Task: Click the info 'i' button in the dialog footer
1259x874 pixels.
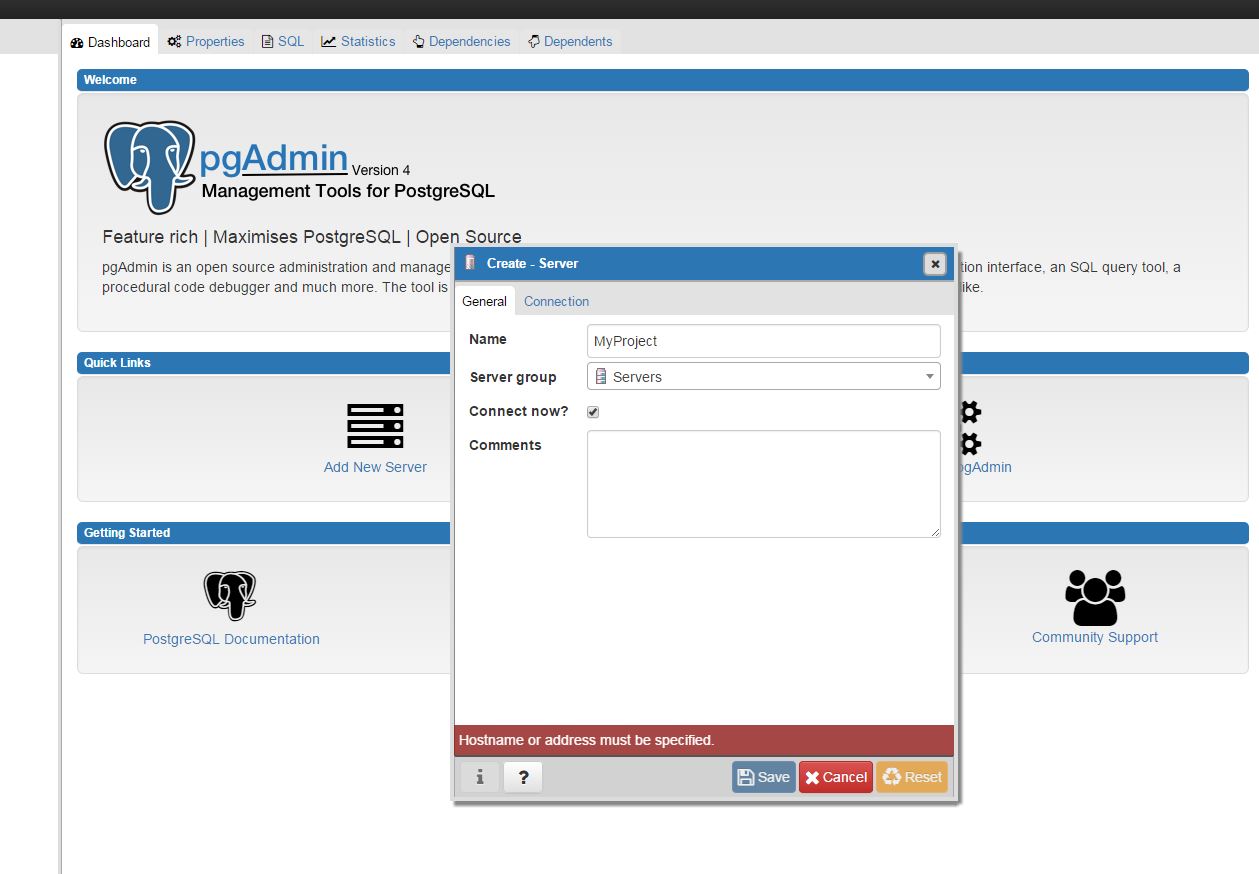Action: tap(480, 777)
